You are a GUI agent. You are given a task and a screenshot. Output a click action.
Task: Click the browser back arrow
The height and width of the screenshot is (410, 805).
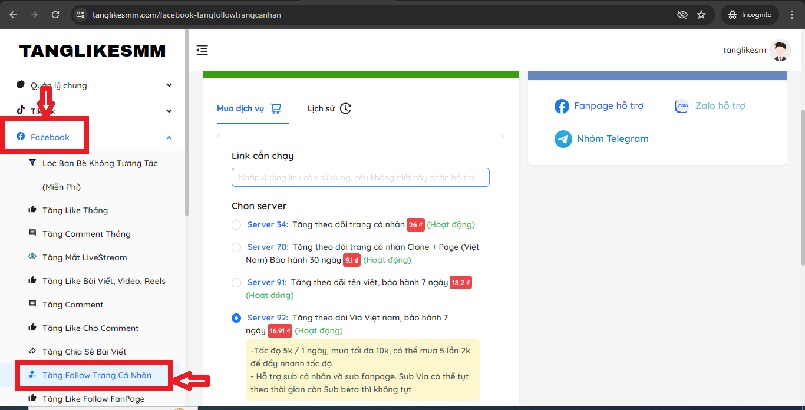[x=13, y=15]
